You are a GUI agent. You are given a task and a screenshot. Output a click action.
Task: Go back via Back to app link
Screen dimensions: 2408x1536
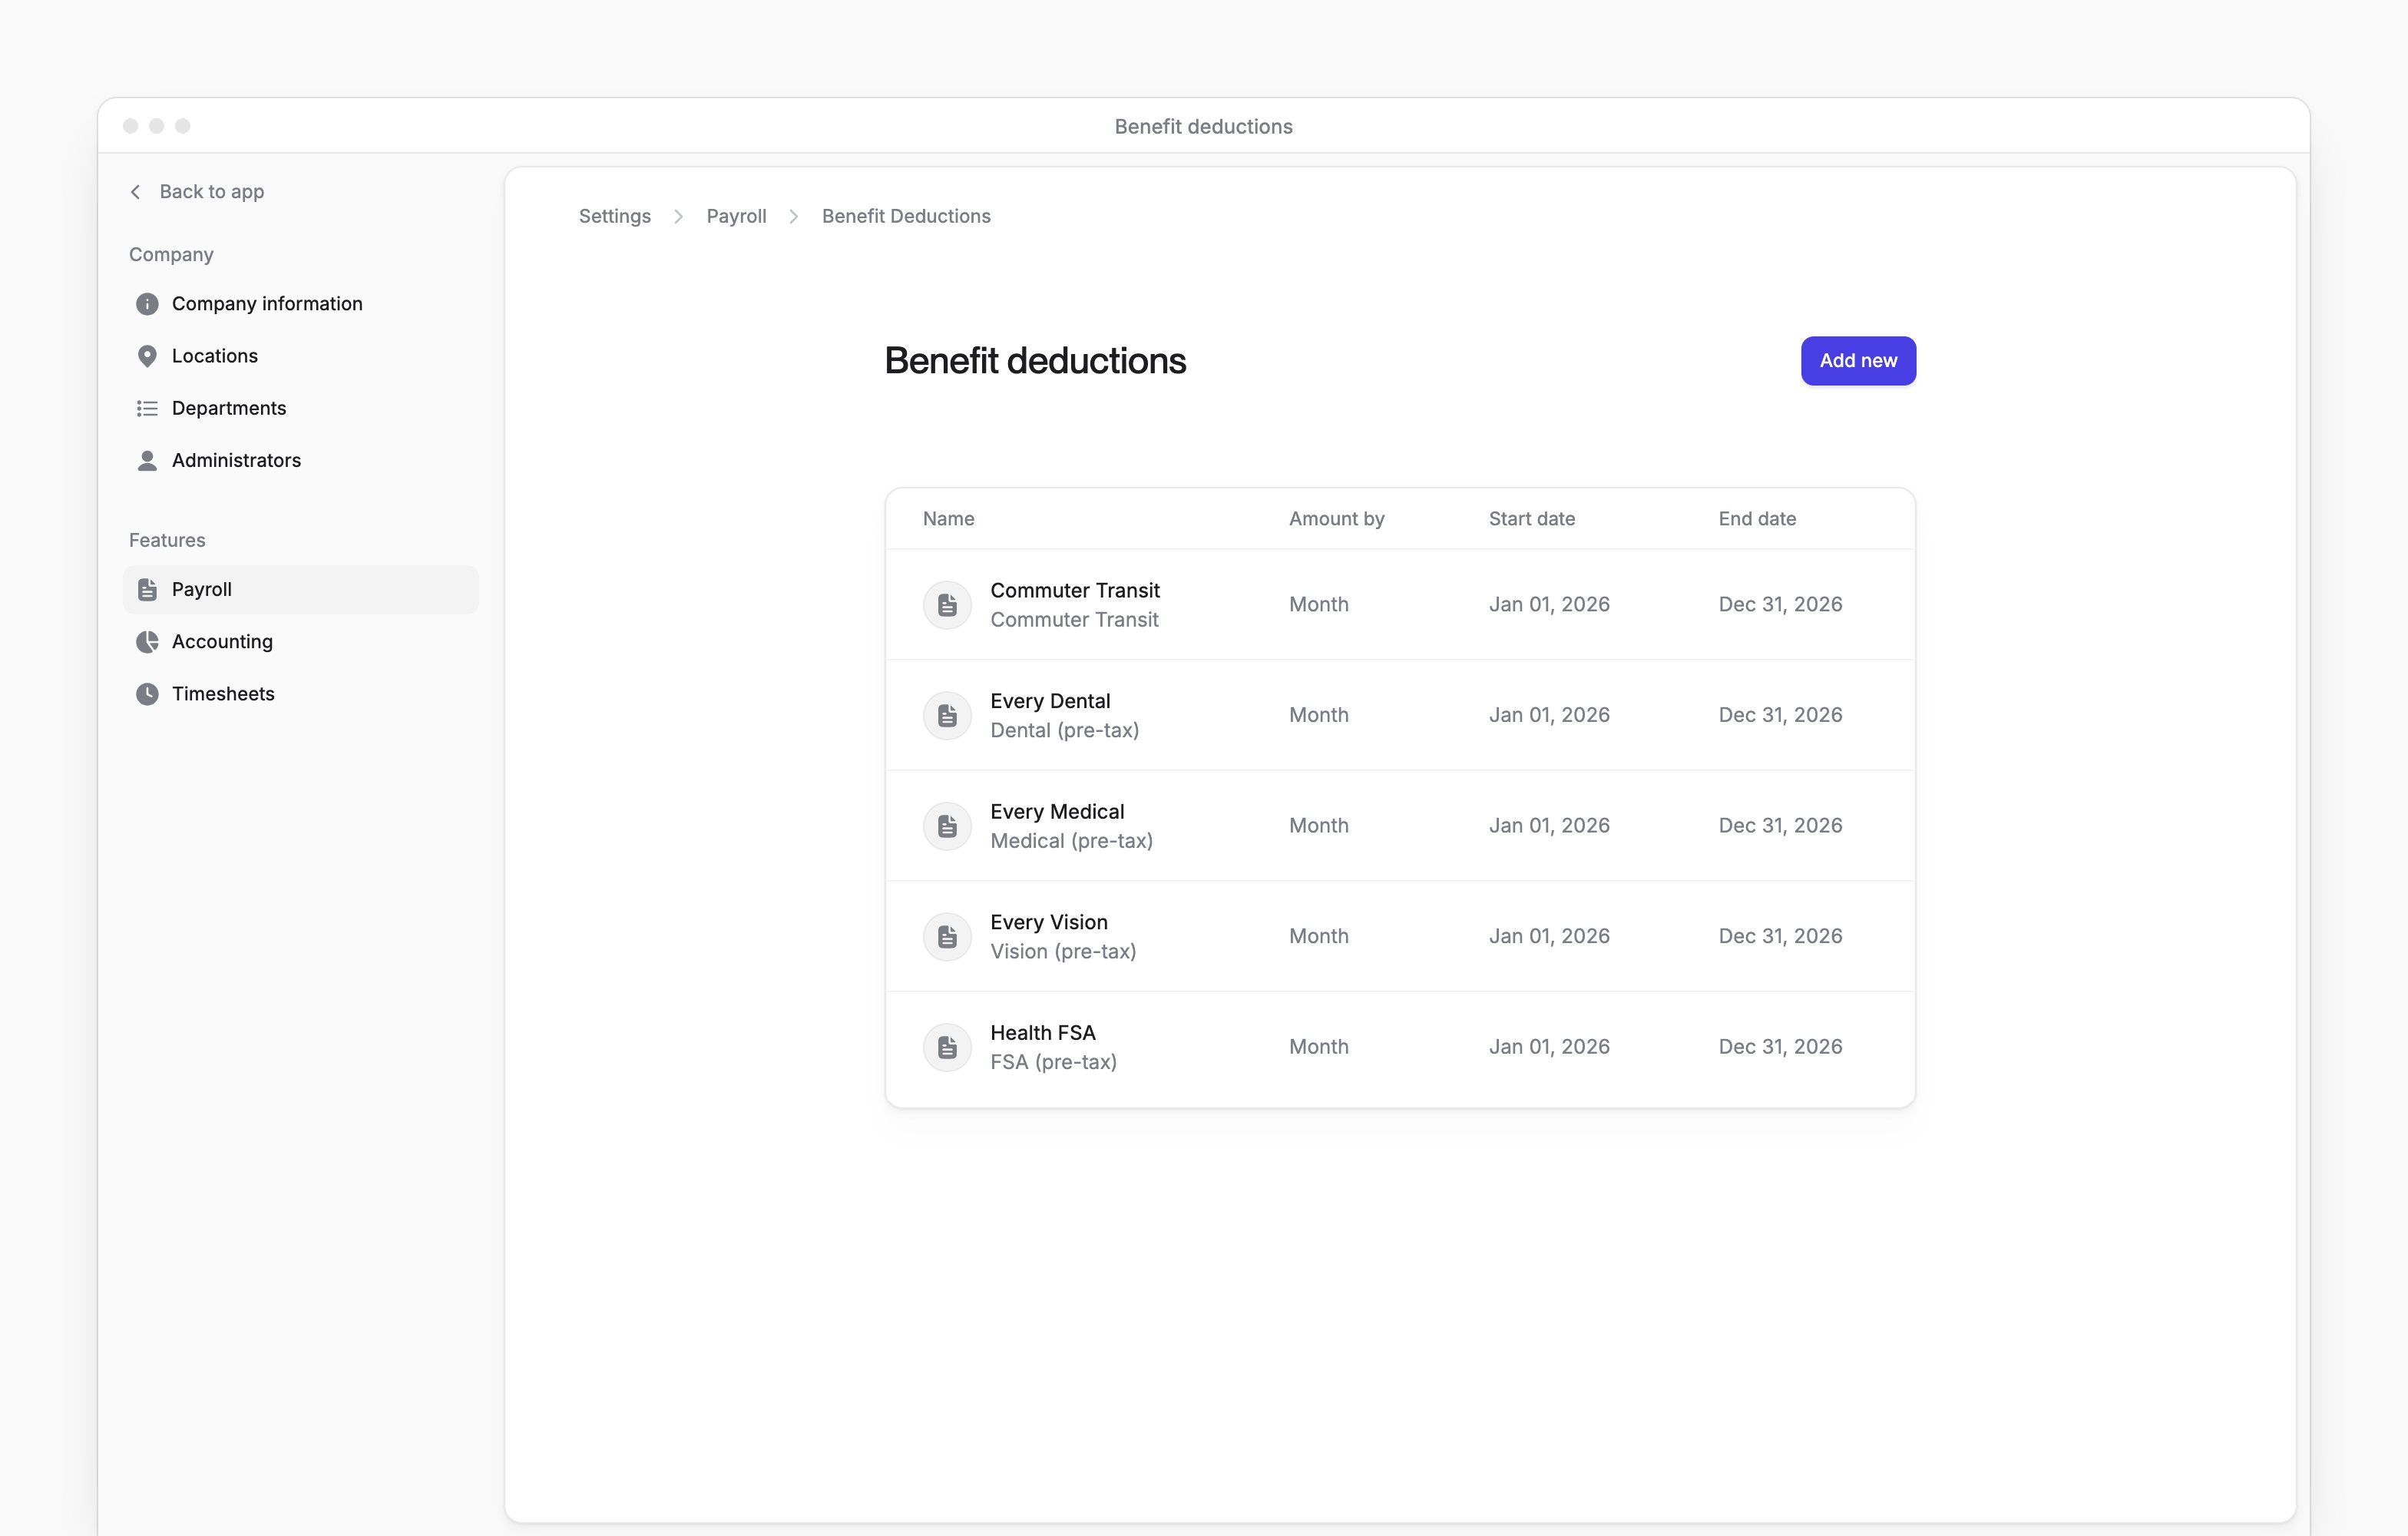tap(197, 192)
